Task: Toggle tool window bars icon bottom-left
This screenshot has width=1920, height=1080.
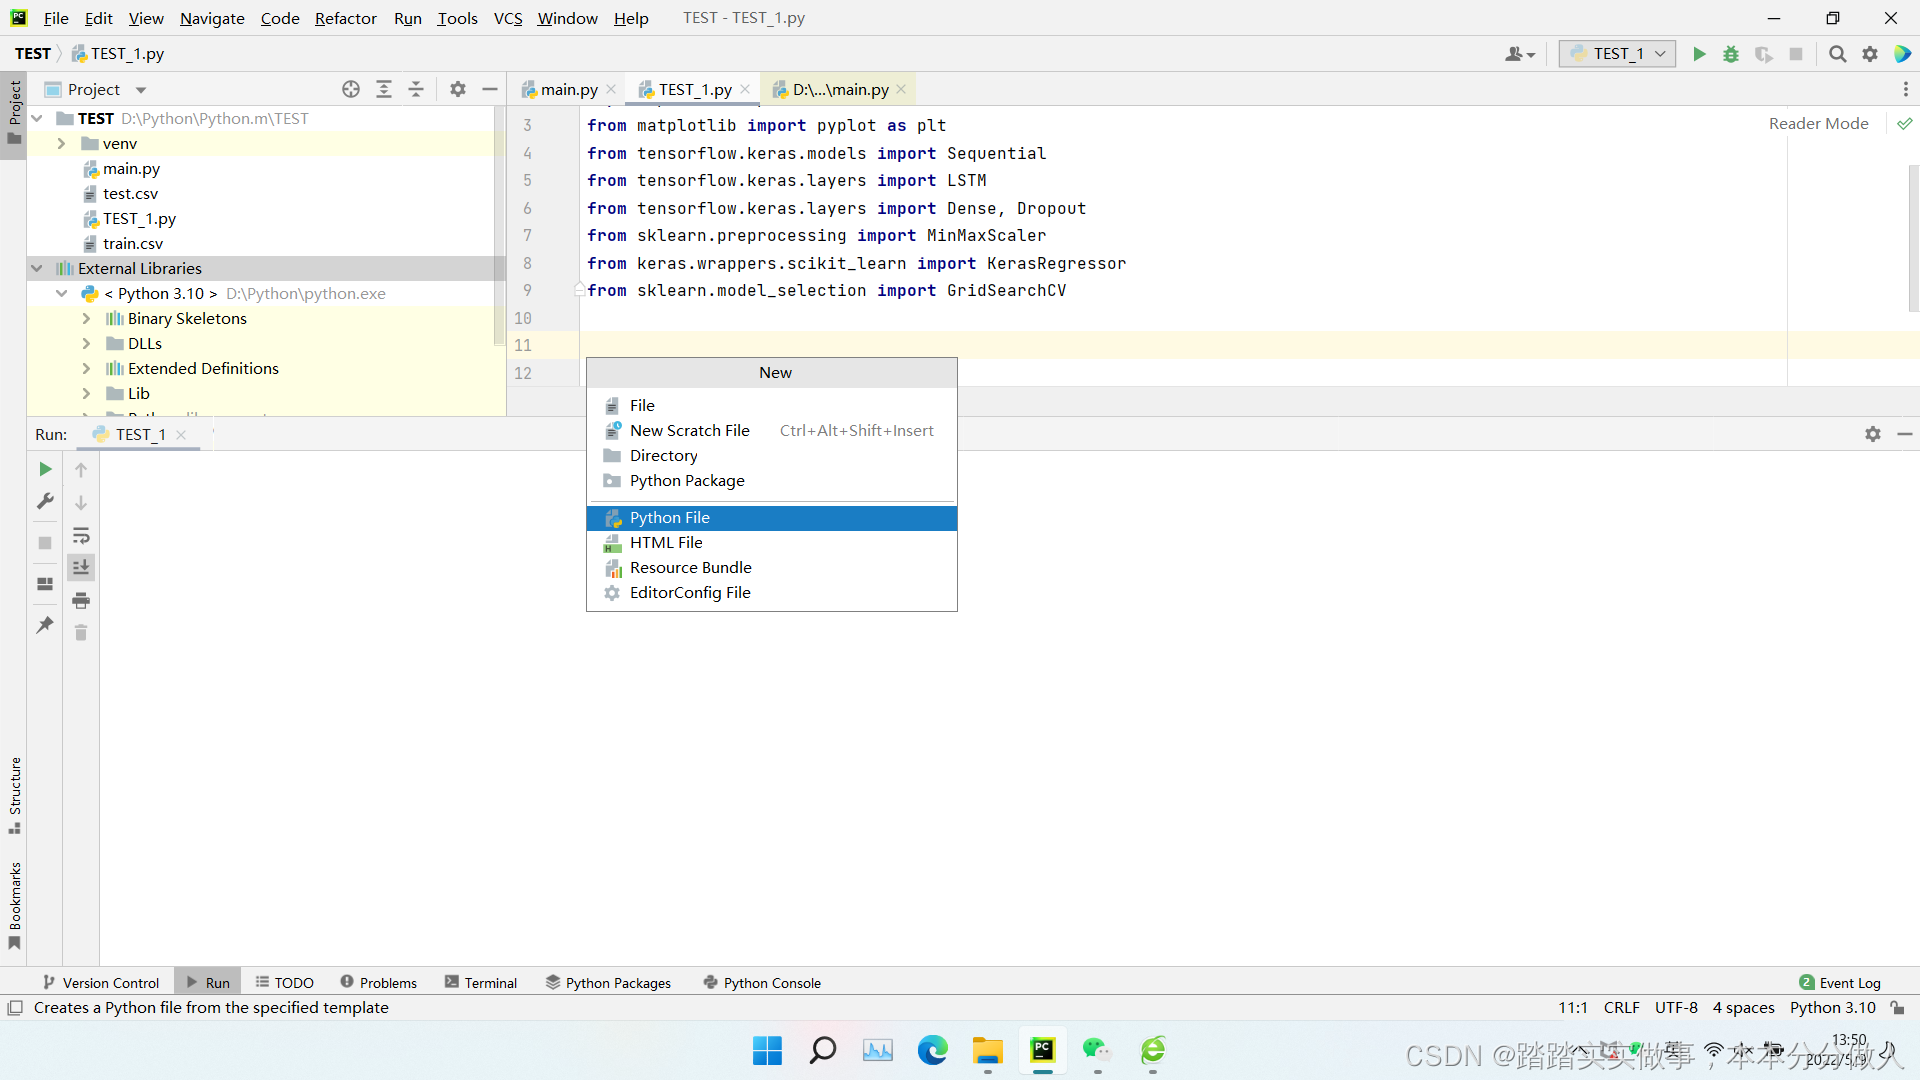Action: click(15, 1008)
